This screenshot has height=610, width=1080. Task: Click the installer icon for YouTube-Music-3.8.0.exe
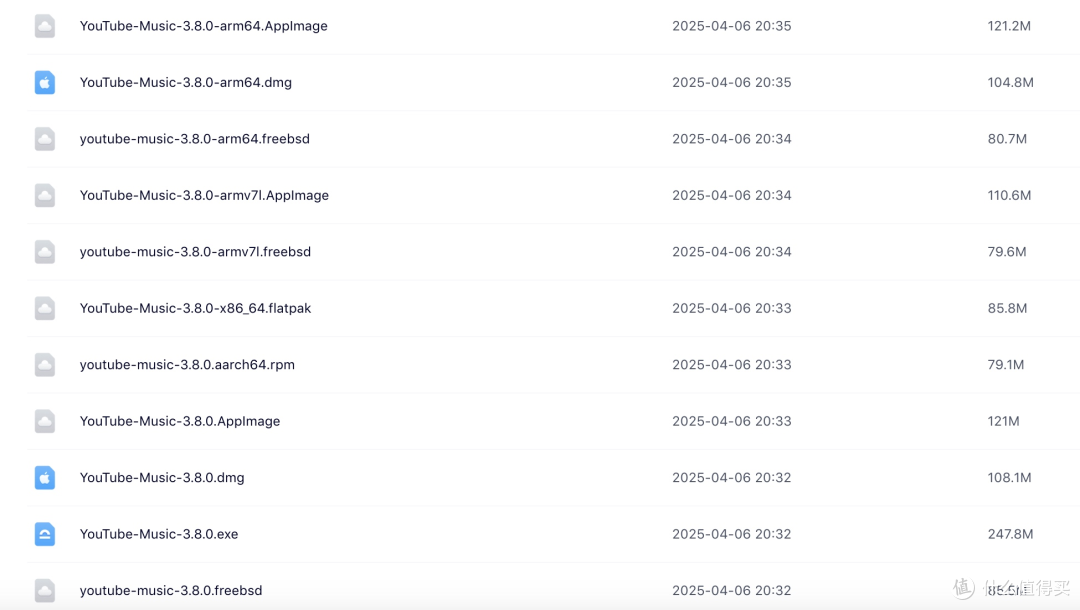click(45, 534)
